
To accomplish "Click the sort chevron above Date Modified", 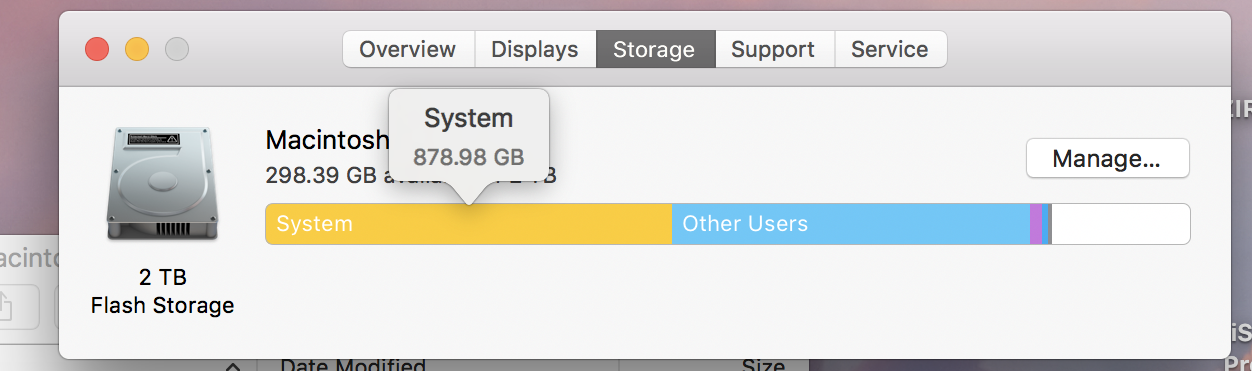I will [x=232, y=366].
